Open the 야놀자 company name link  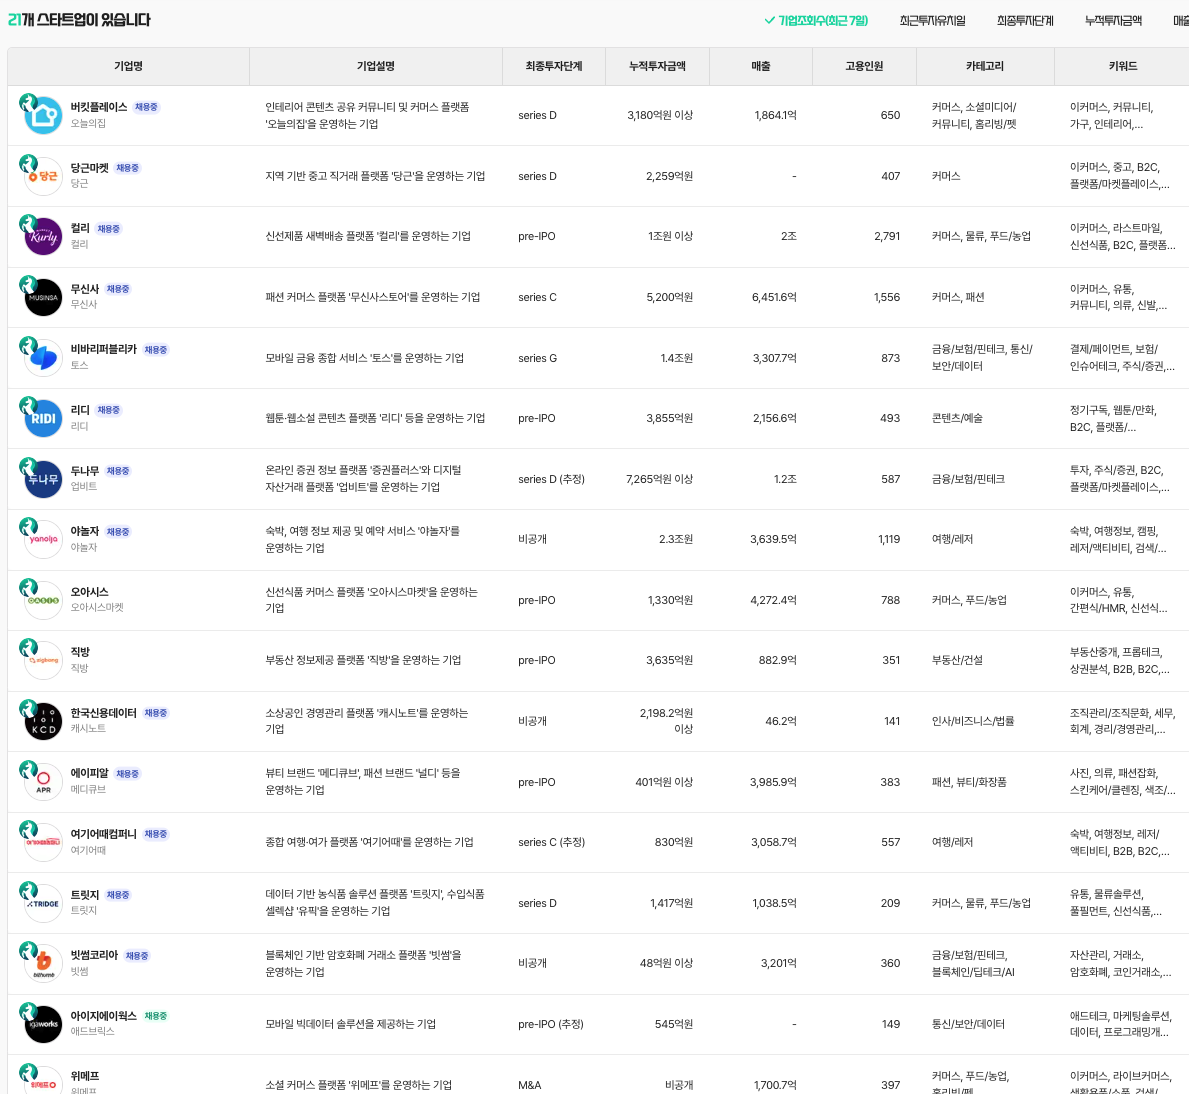coord(85,531)
